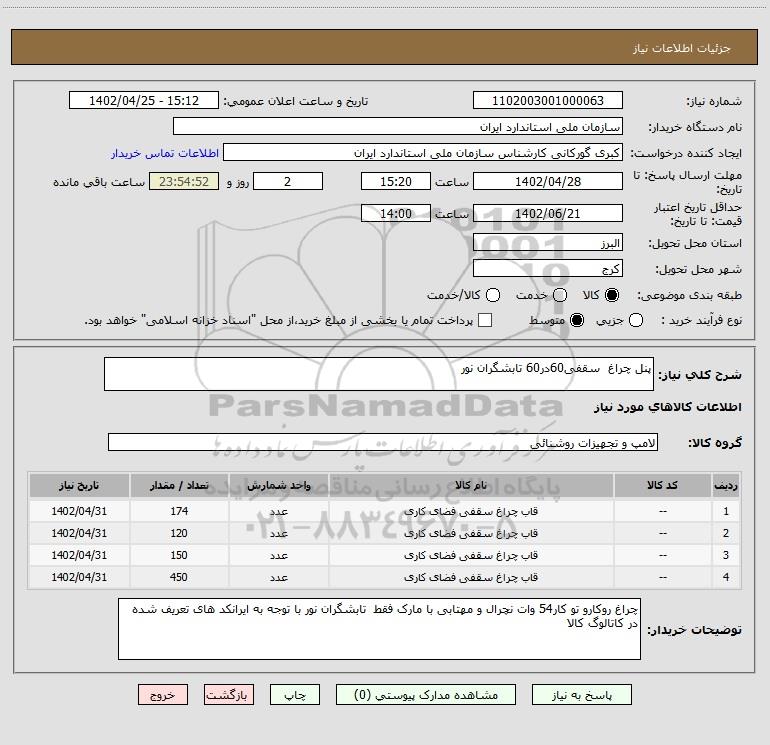Click the remaining time field 23:54:52

tap(184, 181)
